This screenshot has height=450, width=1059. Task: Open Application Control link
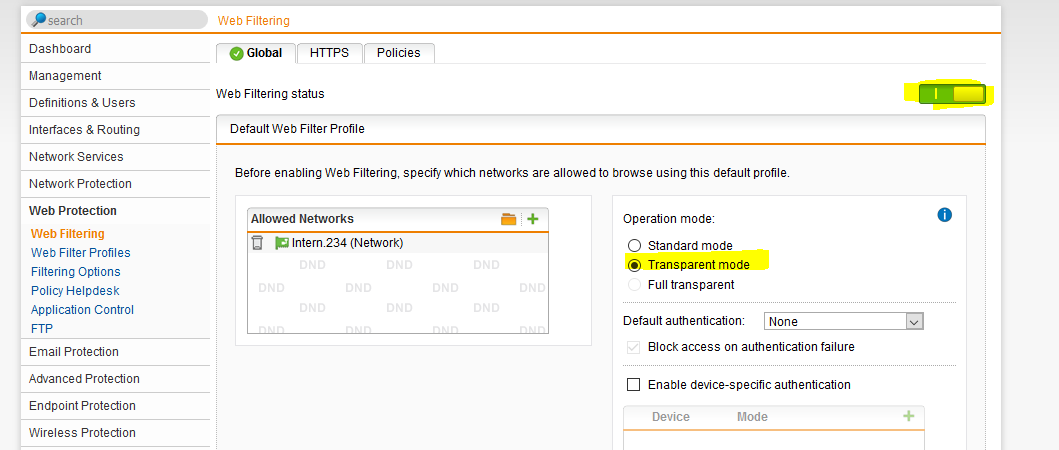coord(82,310)
